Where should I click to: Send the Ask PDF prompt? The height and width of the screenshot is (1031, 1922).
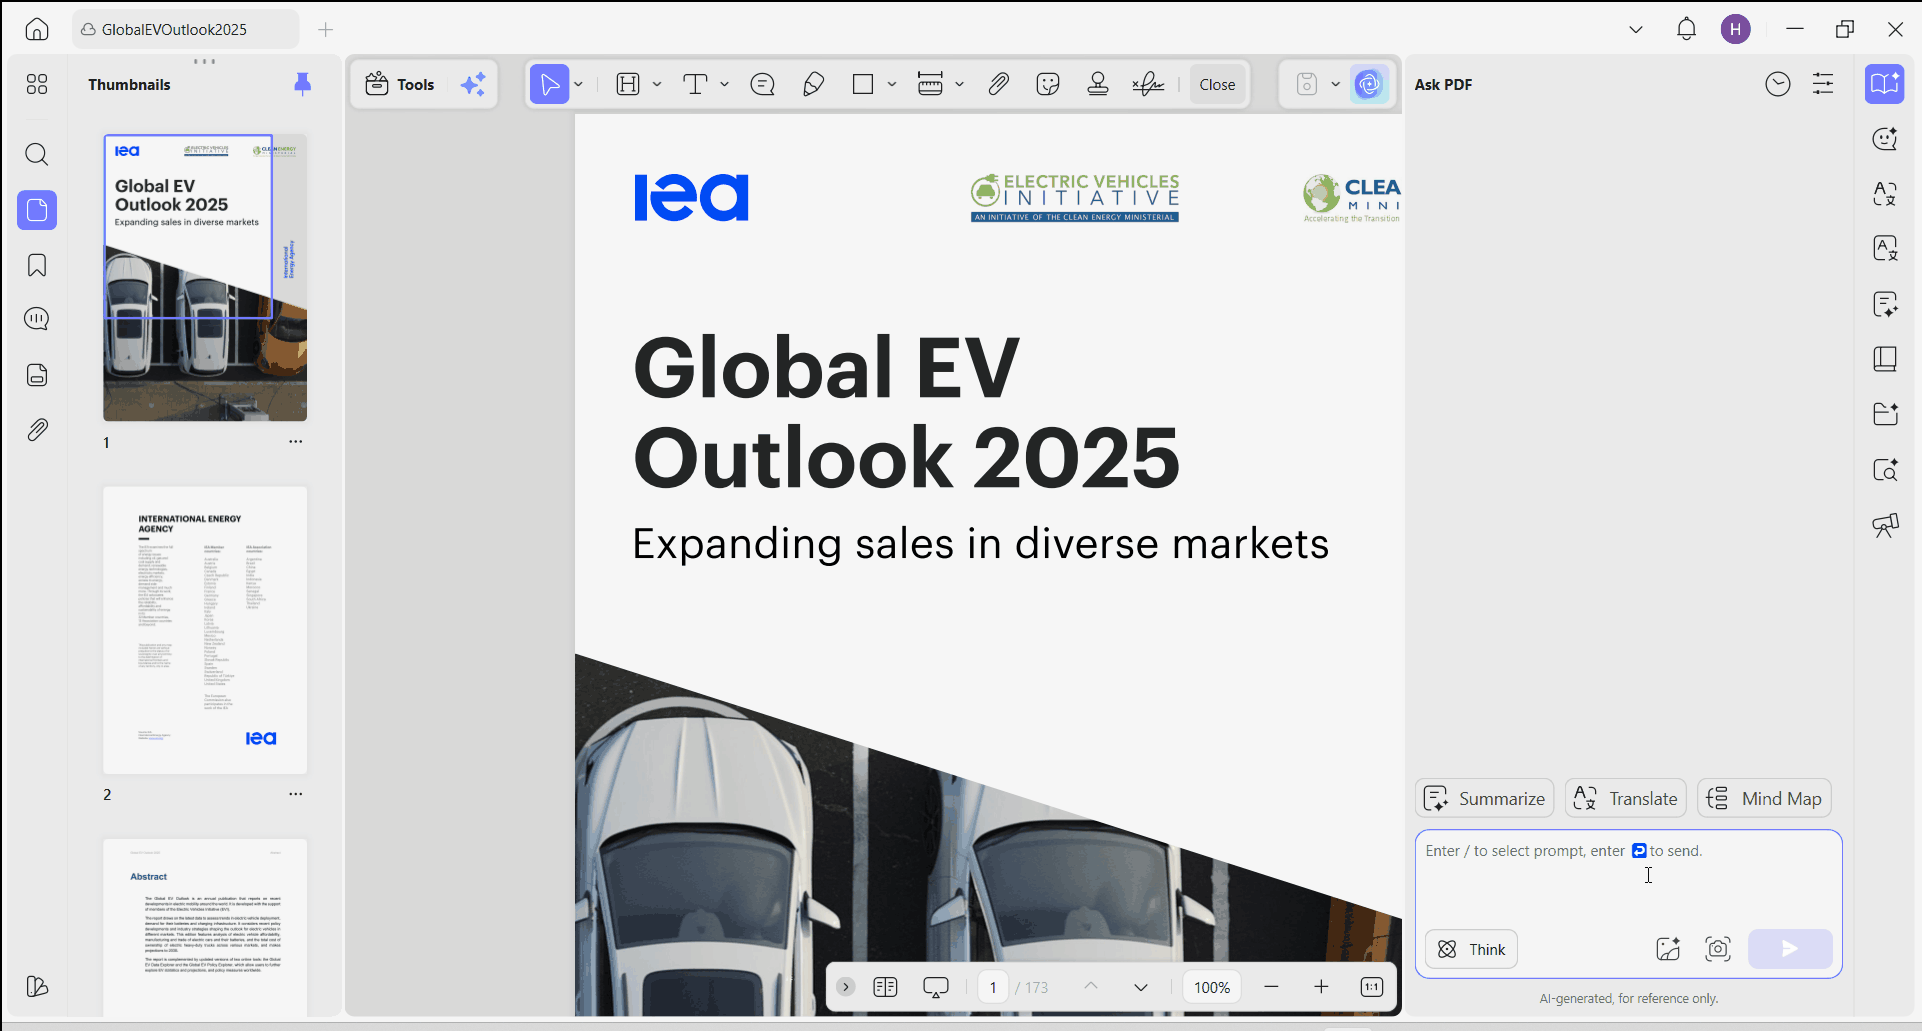pyautogui.click(x=1790, y=949)
